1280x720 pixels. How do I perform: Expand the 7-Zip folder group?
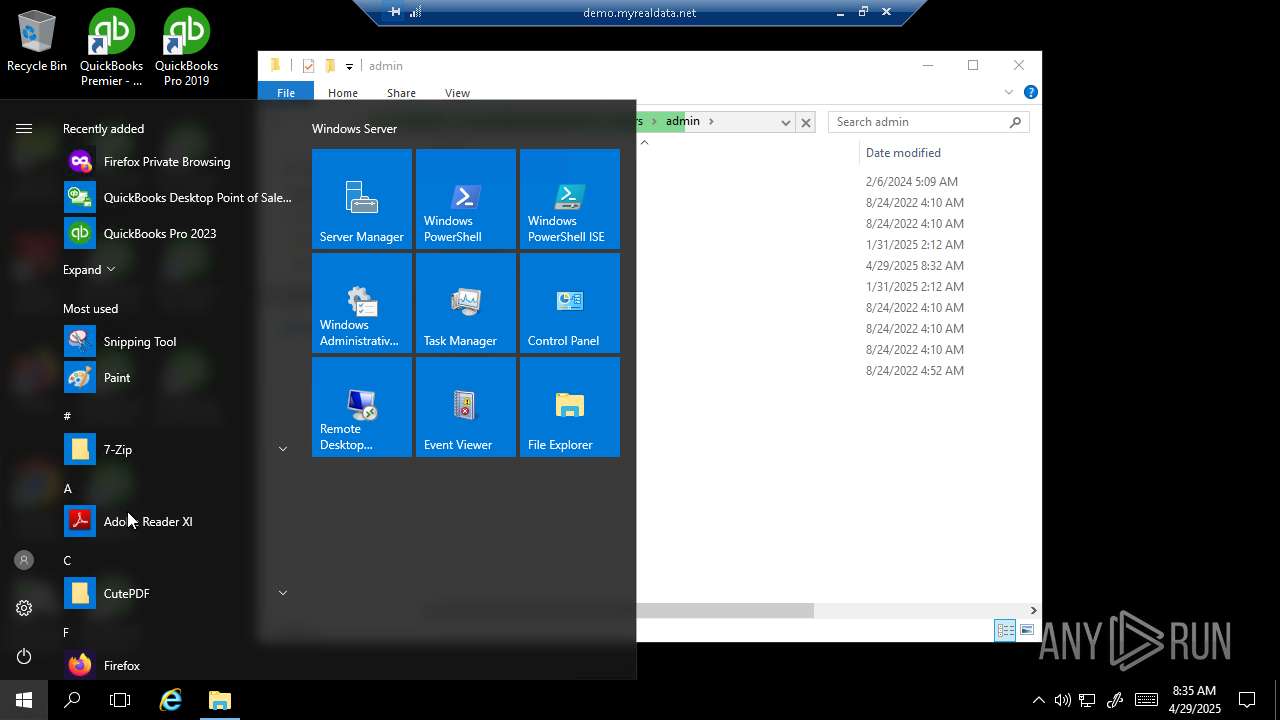click(x=283, y=450)
